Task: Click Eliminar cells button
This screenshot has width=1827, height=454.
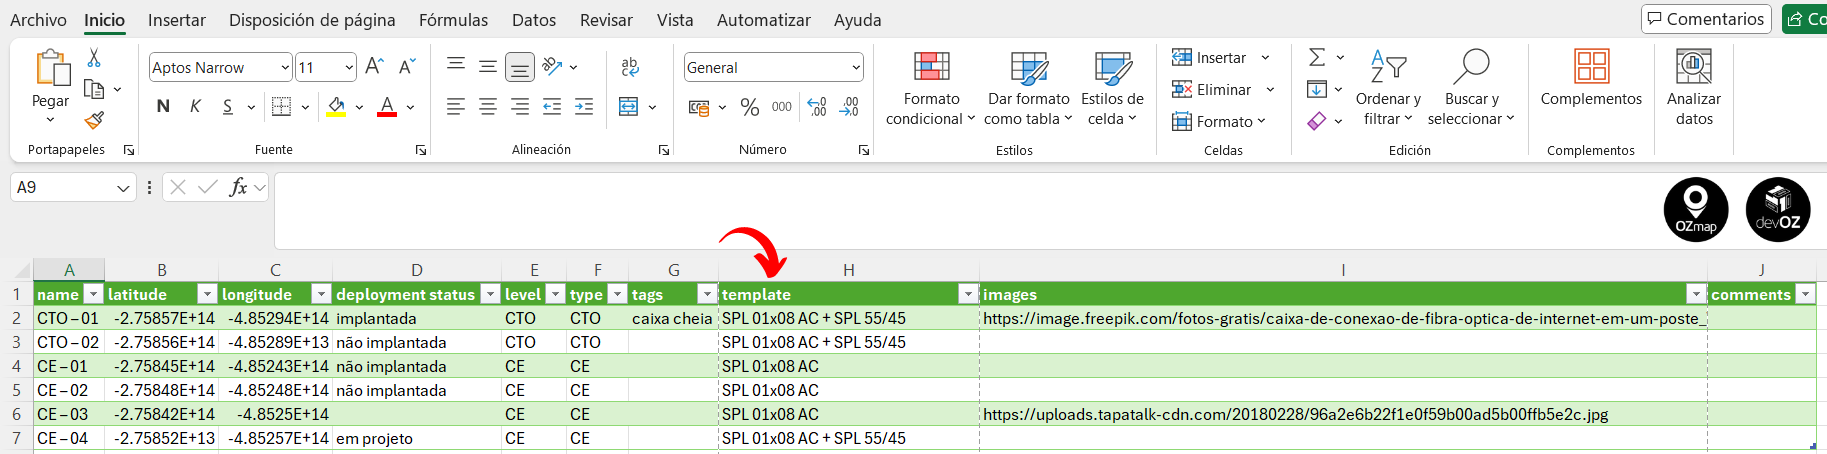Action: tap(1224, 90)
